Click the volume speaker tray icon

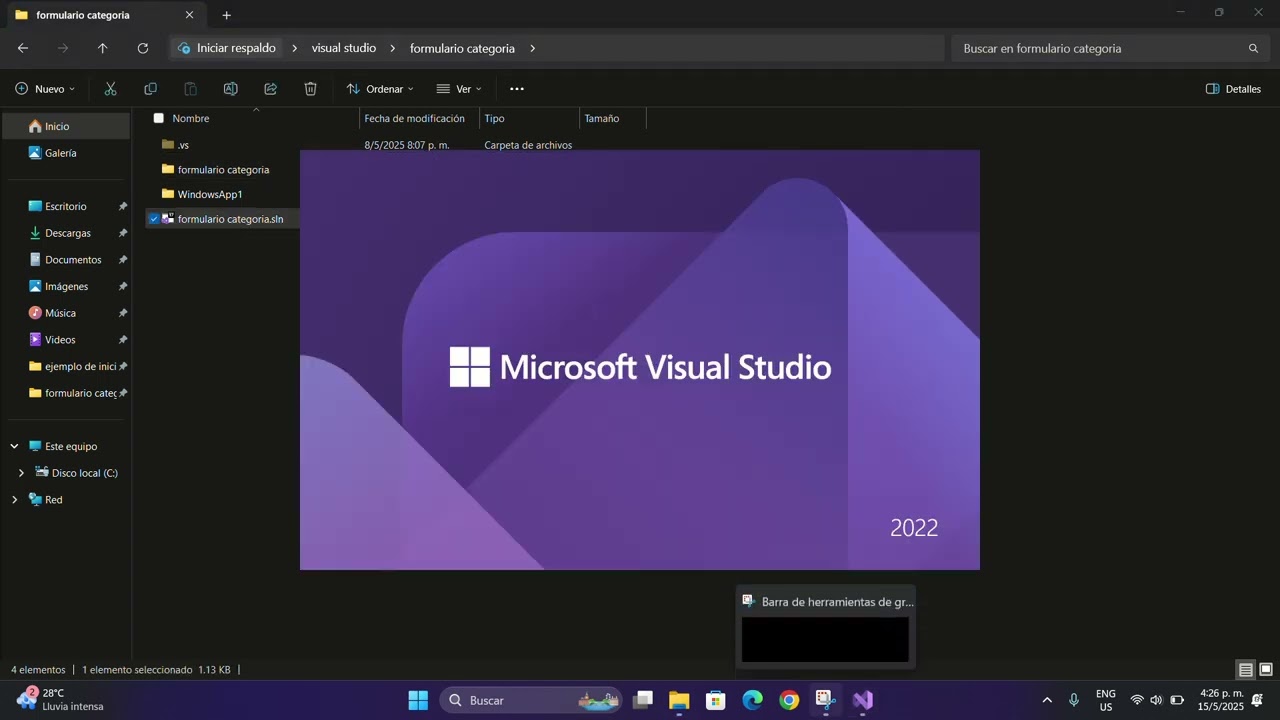click(x=1156, y=700)
